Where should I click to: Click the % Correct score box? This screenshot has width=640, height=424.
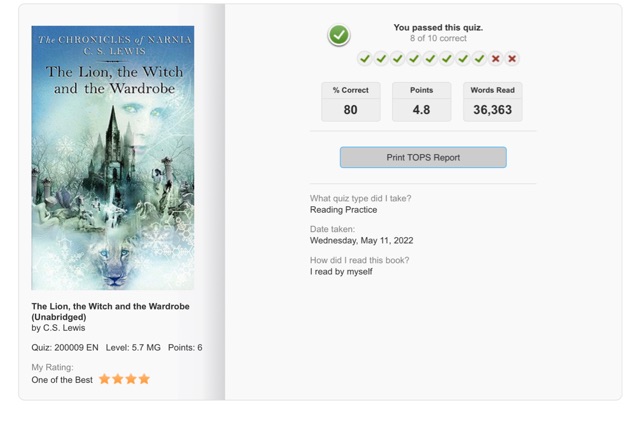coord(351,102)
